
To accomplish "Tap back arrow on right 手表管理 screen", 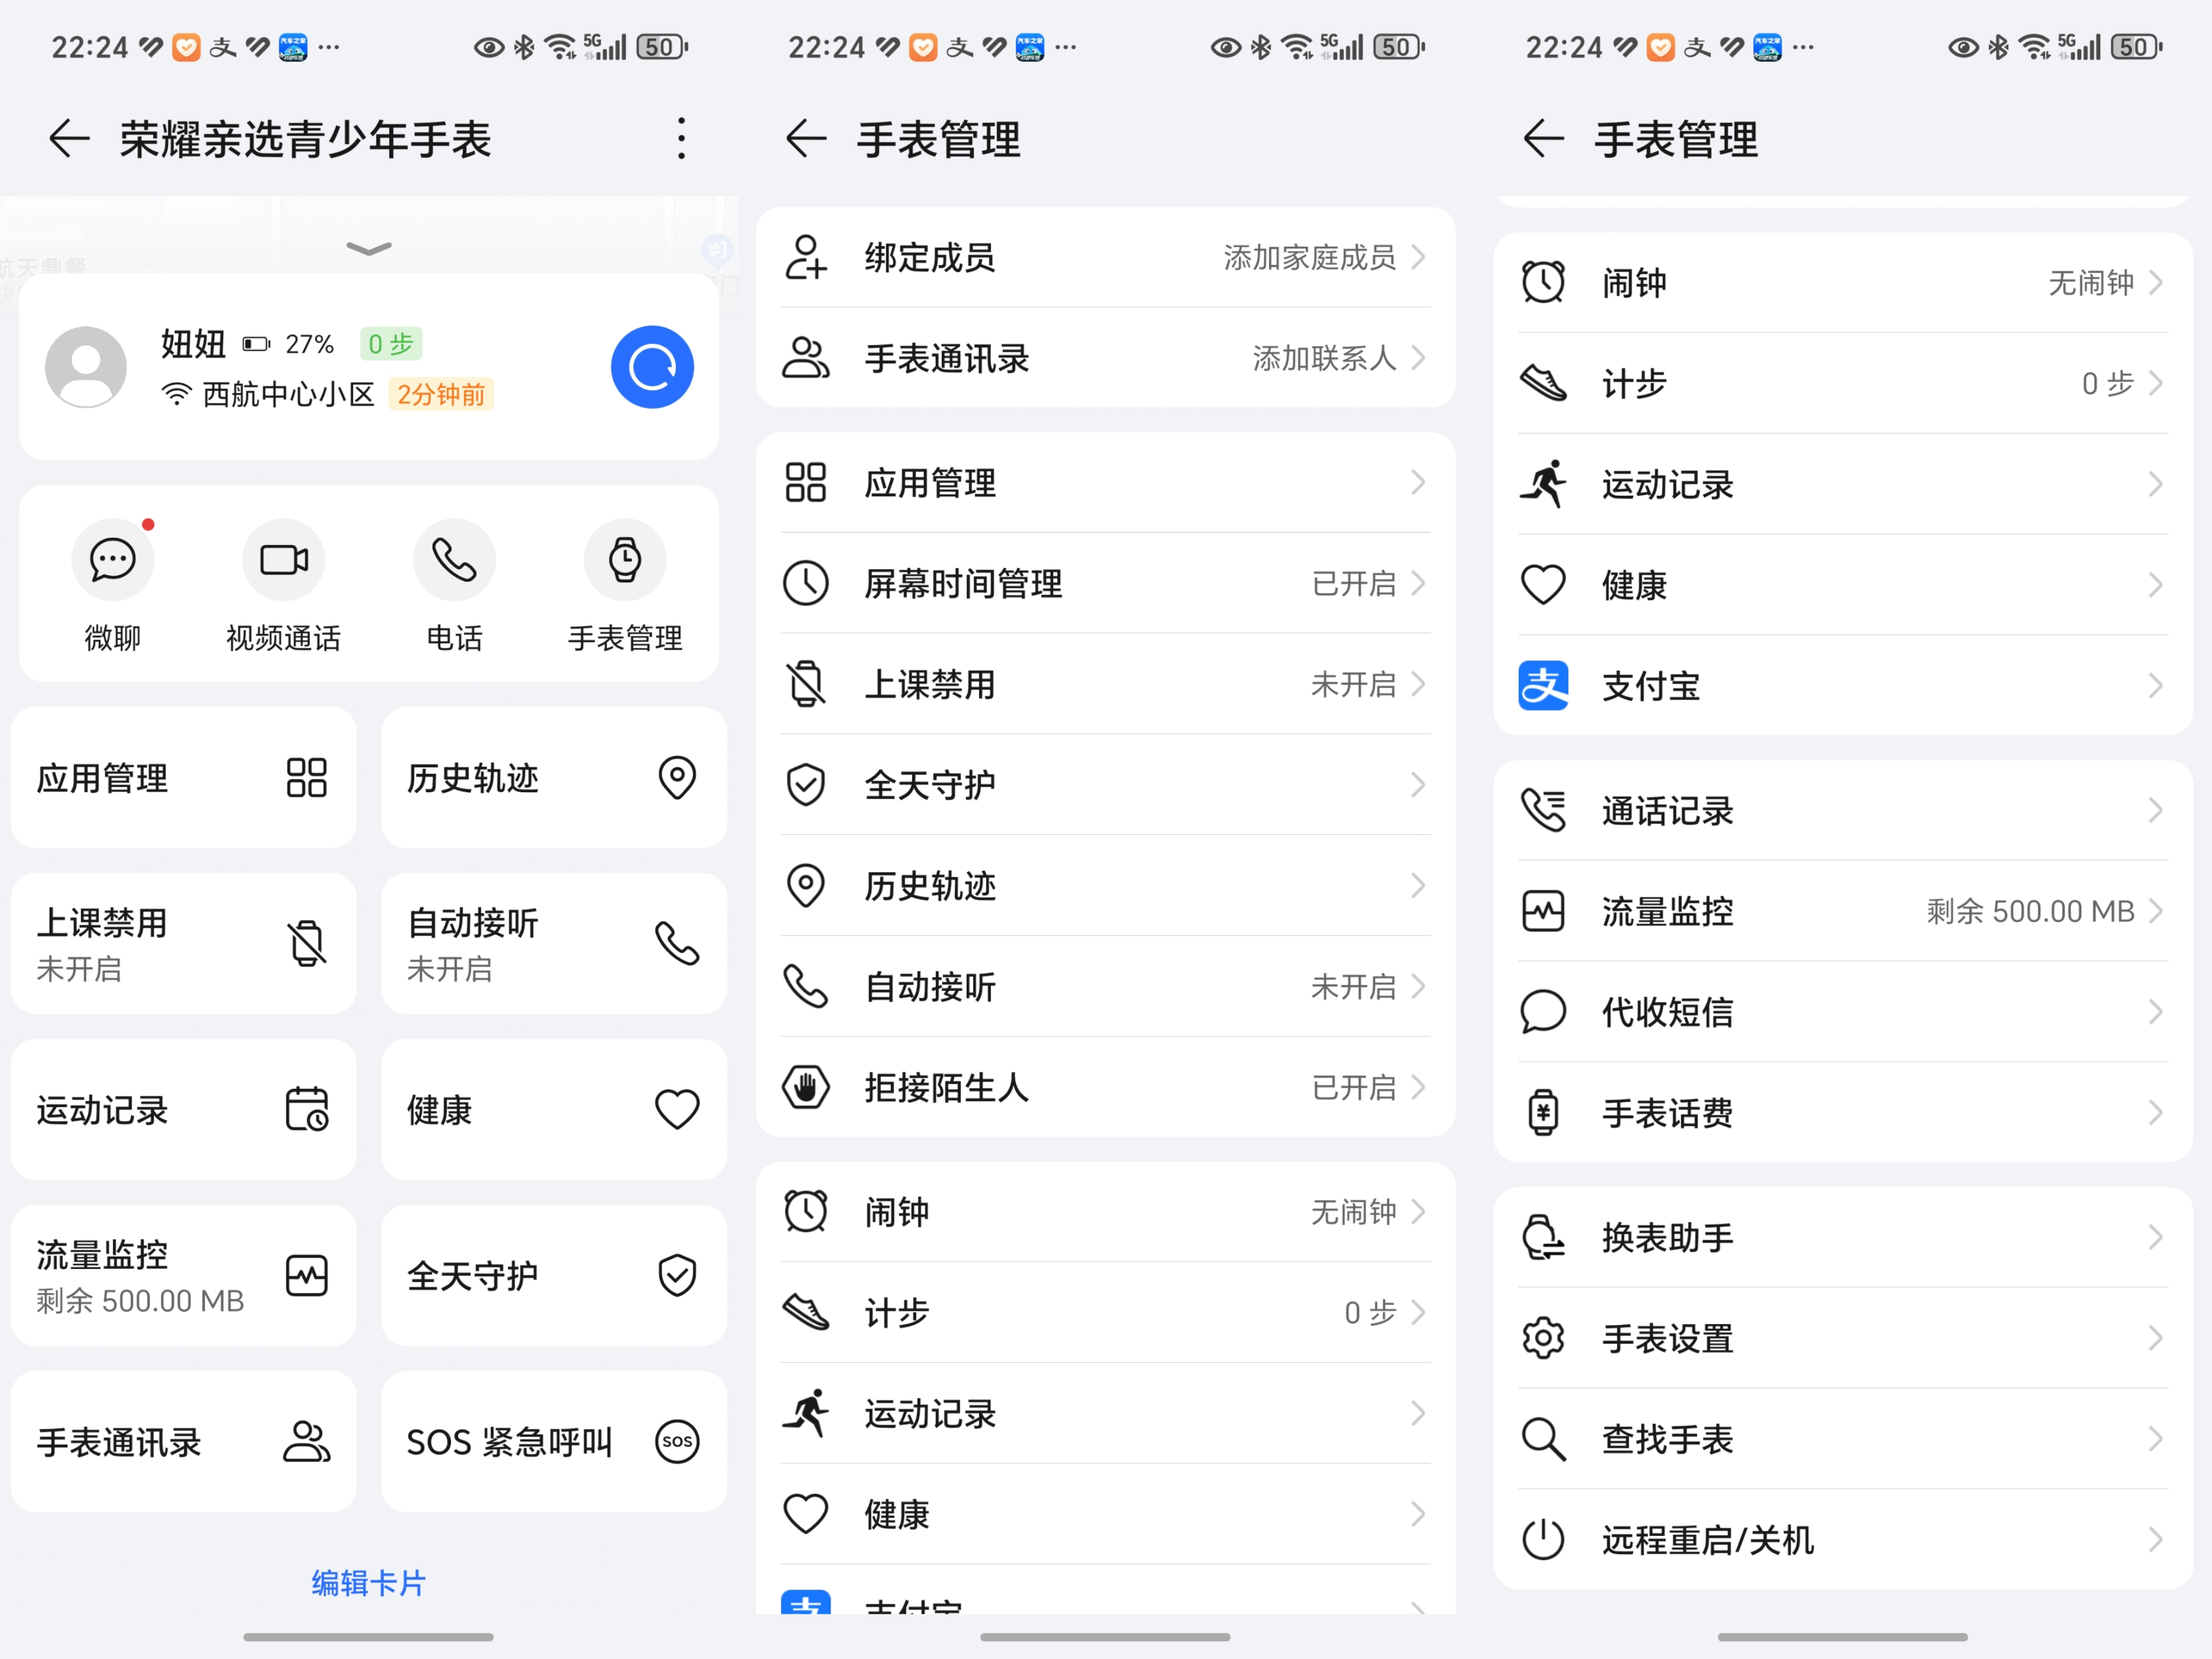I will pos(1543,138).
